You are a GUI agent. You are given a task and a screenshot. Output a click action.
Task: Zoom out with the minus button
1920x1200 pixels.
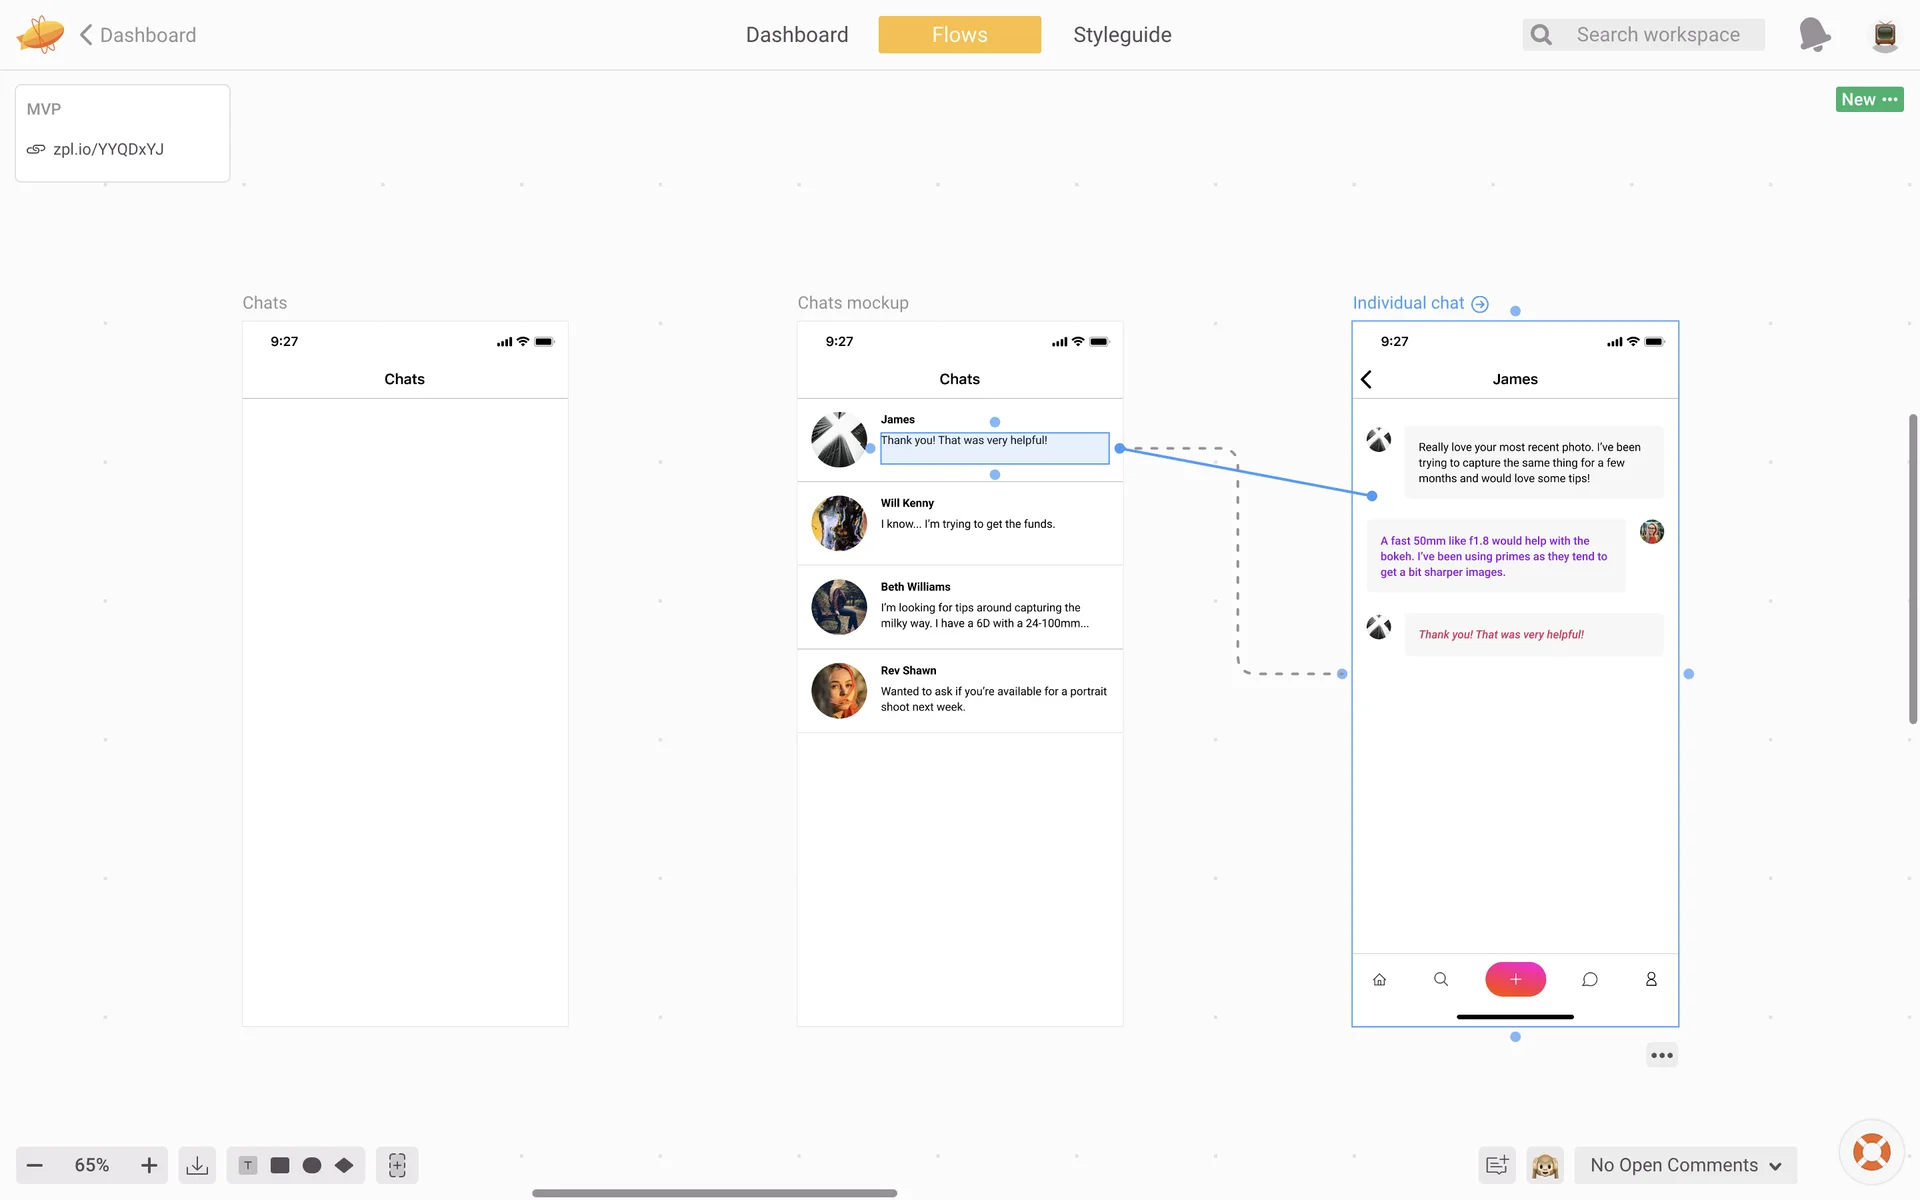click(x=35, y=1165)
